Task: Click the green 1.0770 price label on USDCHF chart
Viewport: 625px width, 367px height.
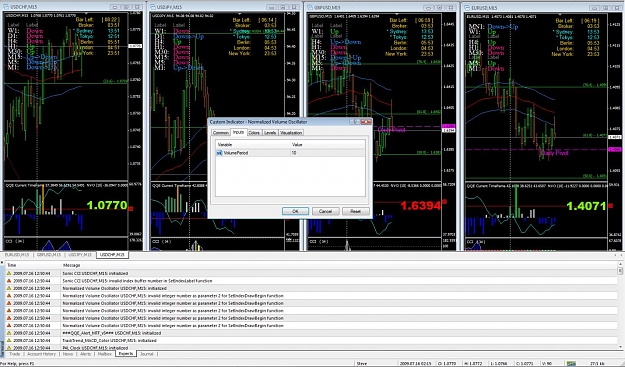Action: (x=107, y=206)
